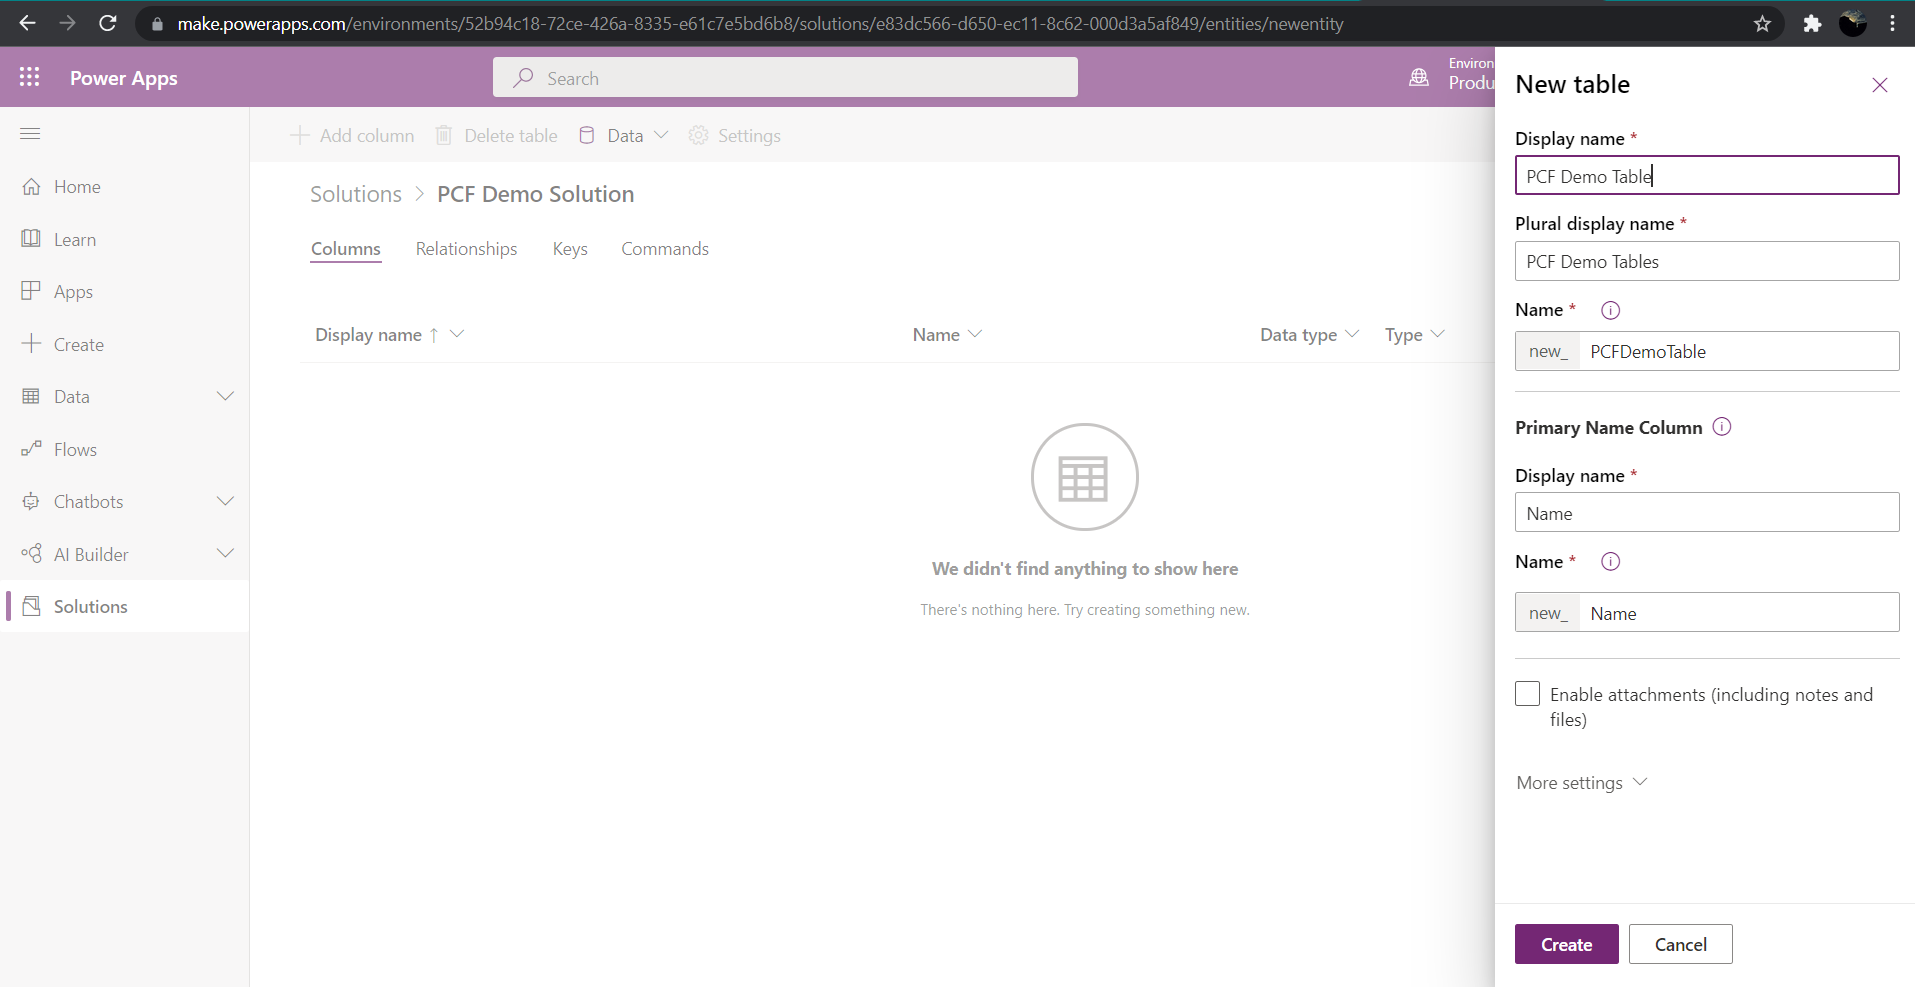
Task: Expand the Data section in left navigation
Action: 225,397
